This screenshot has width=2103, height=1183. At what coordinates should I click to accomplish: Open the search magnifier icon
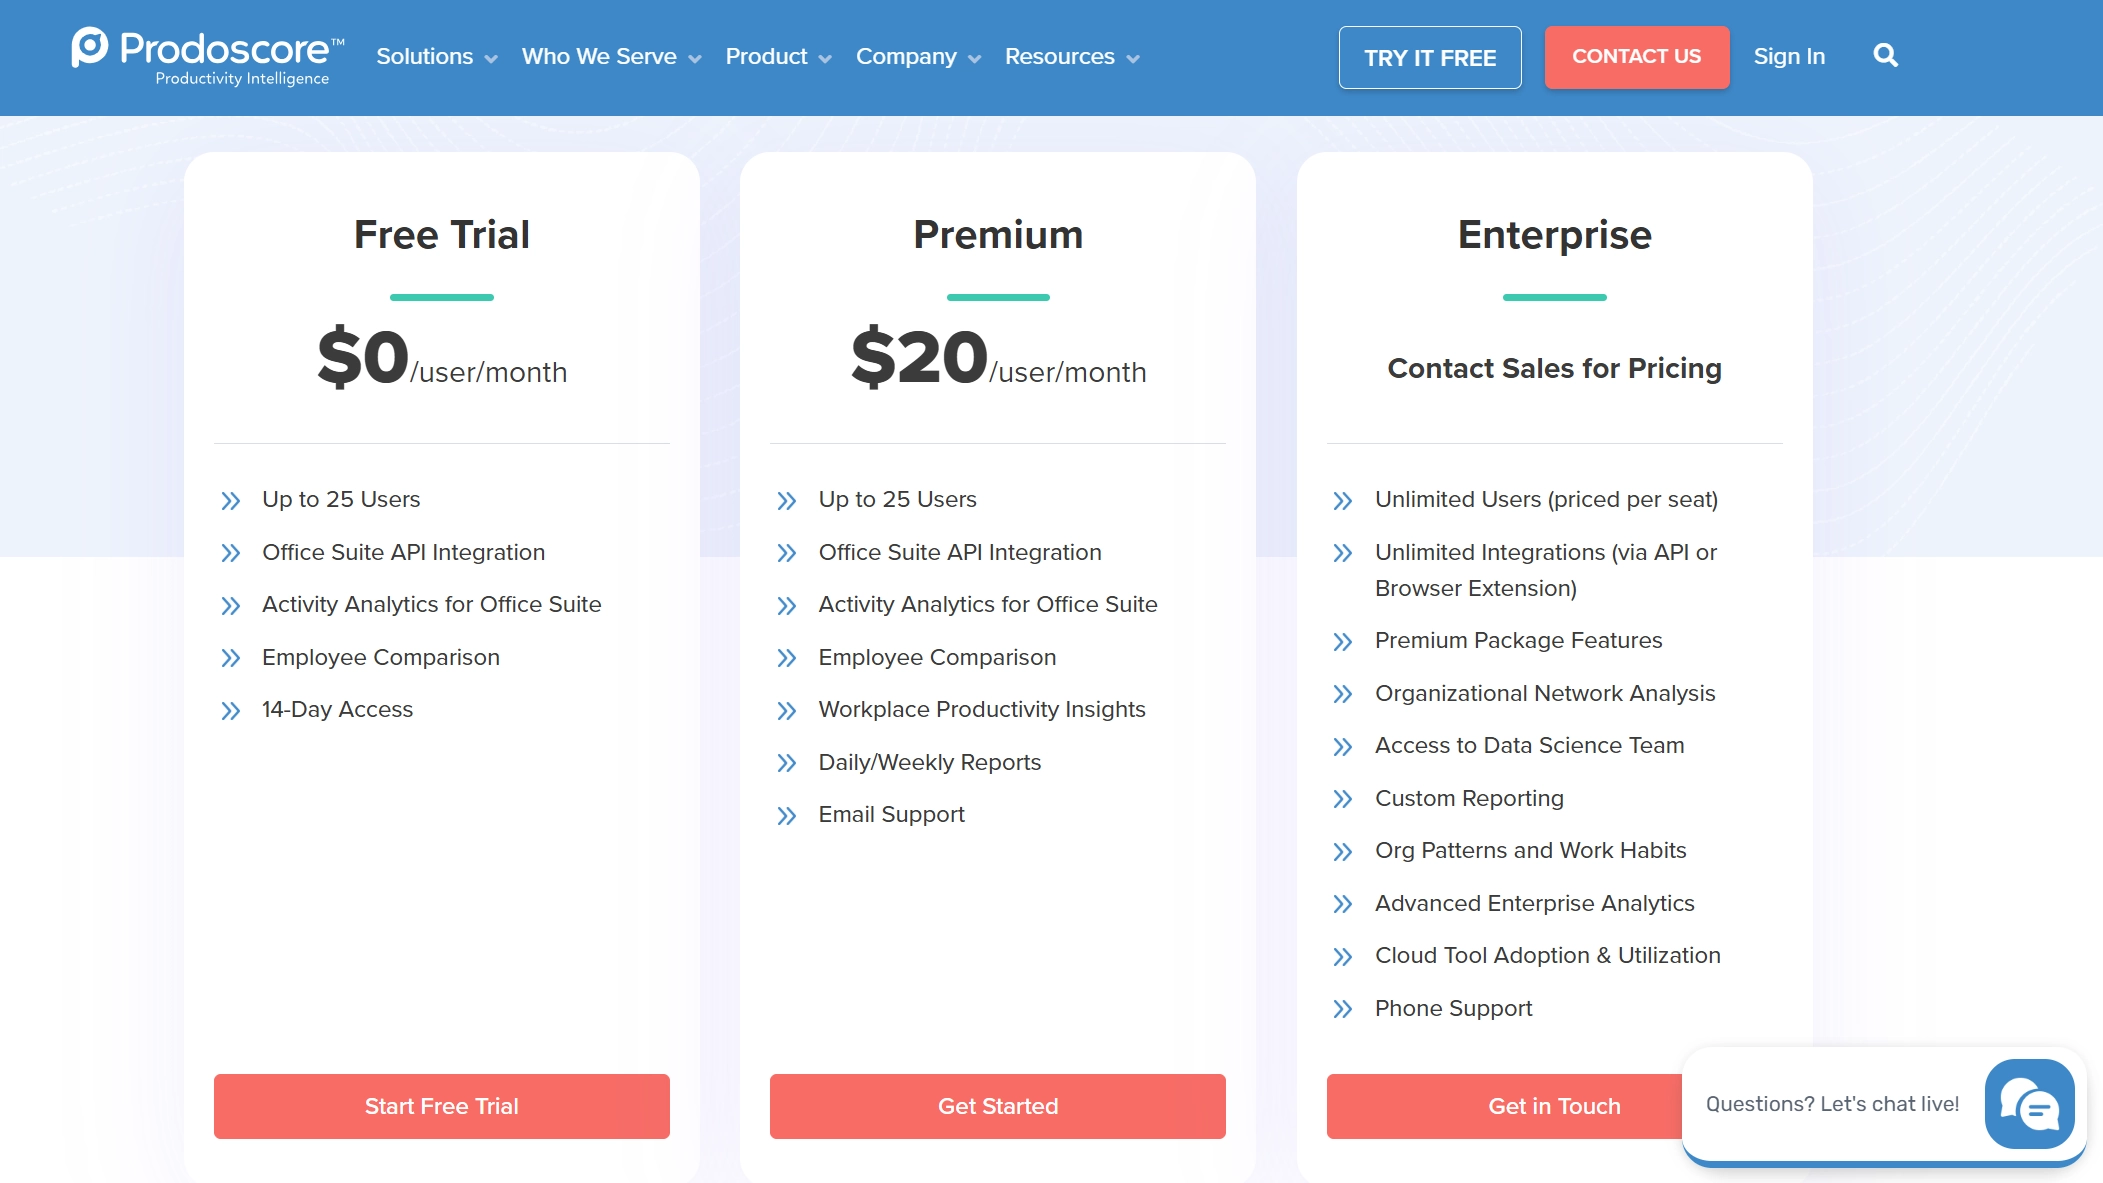tap(1886, 56)
